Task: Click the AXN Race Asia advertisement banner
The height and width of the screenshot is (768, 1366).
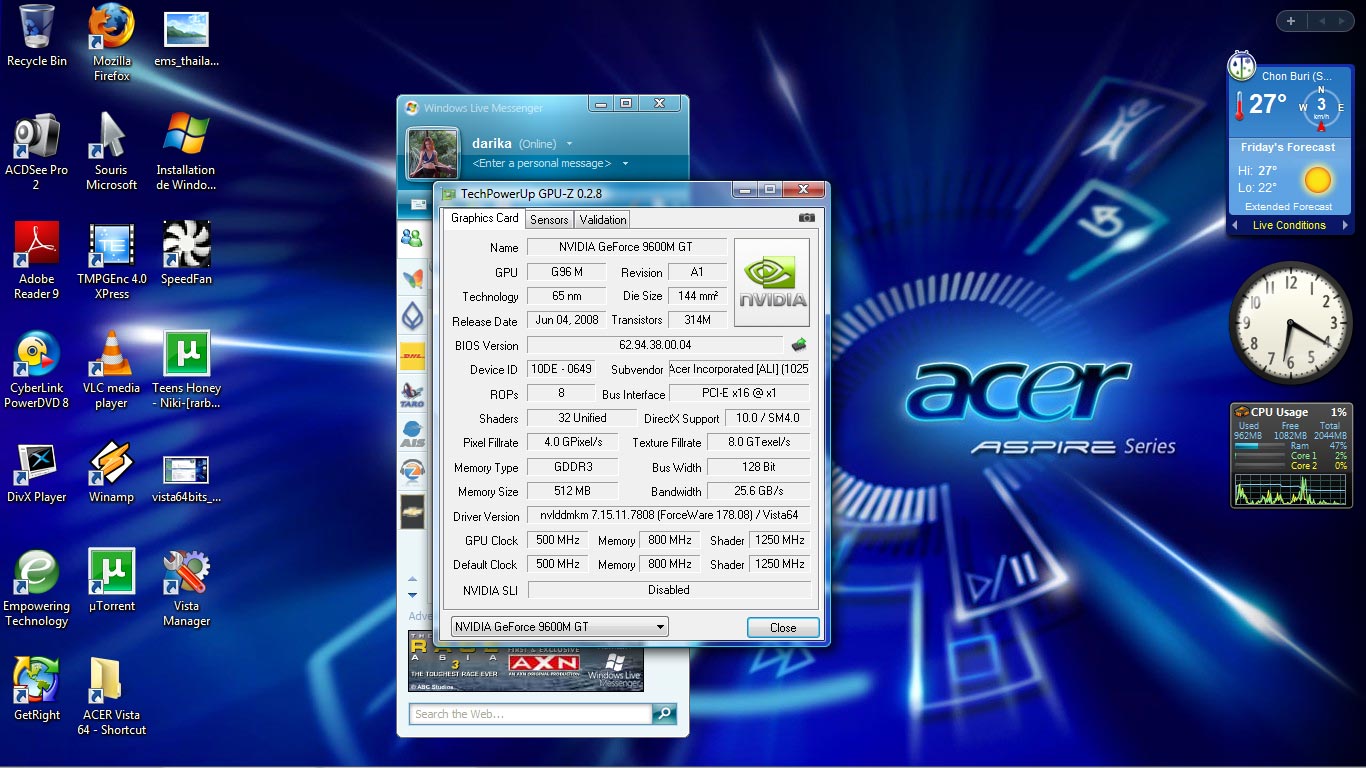Action: [526, 661]
